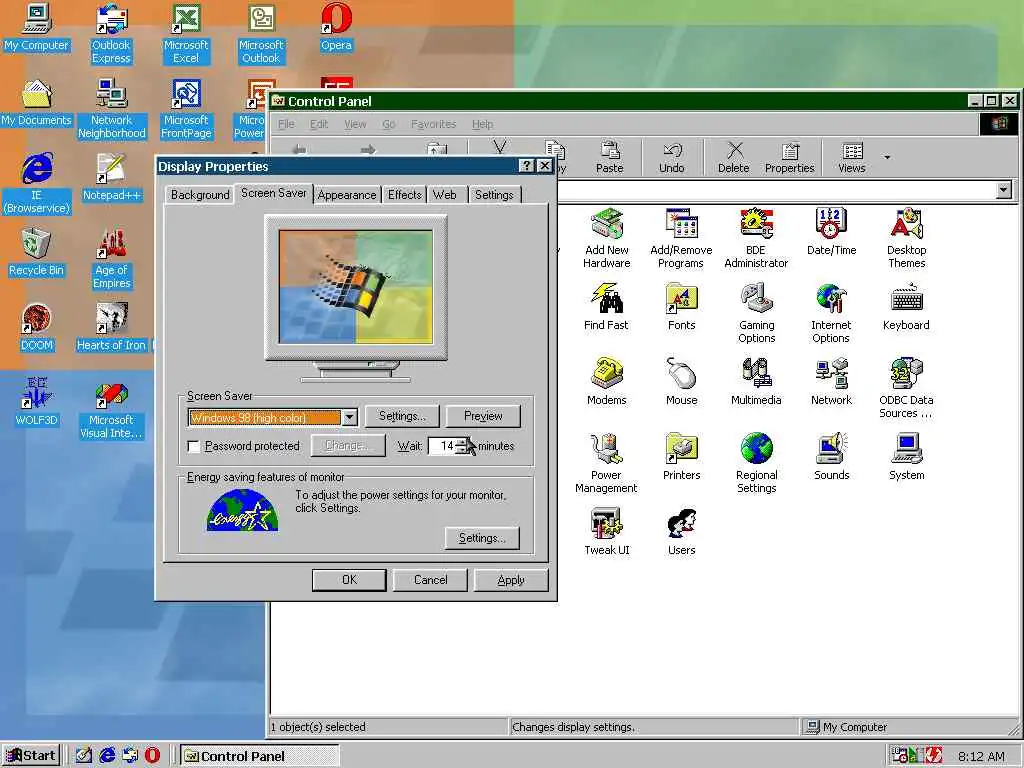
Task: Open Printers folder icon
Action: click(681, 456)
